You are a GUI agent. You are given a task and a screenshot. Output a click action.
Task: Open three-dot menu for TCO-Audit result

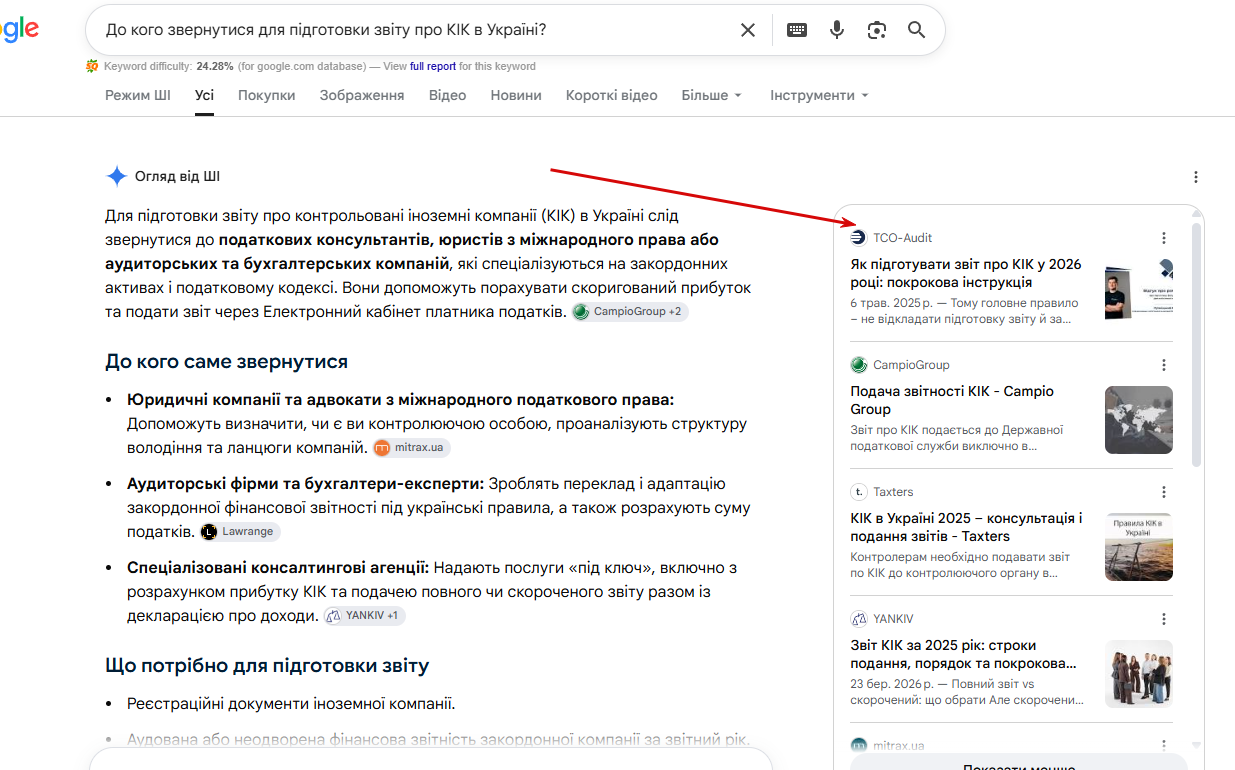pos(1163,238)
